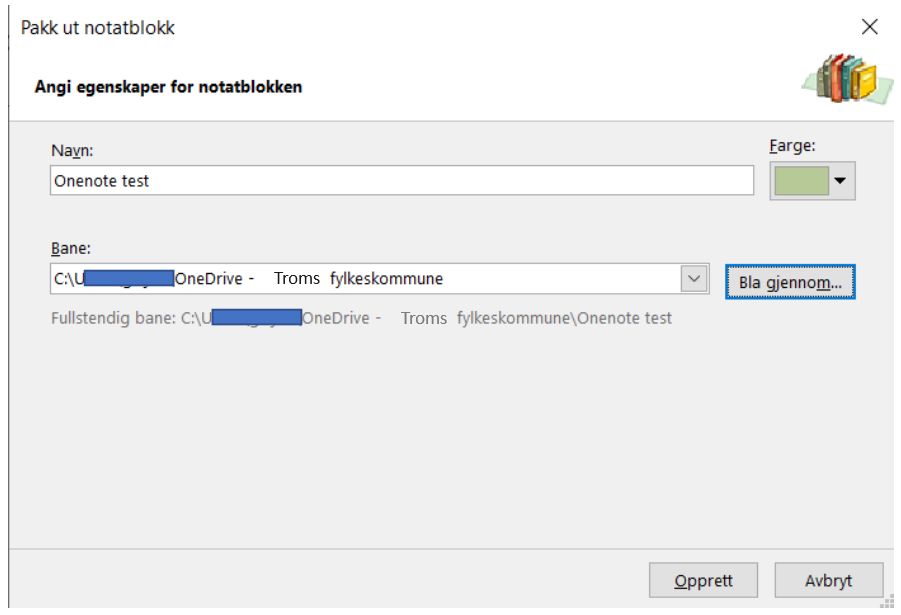Expand the Bane path dropdown chevron
This screenshot has width=901, height=615.
click(694, 279)
